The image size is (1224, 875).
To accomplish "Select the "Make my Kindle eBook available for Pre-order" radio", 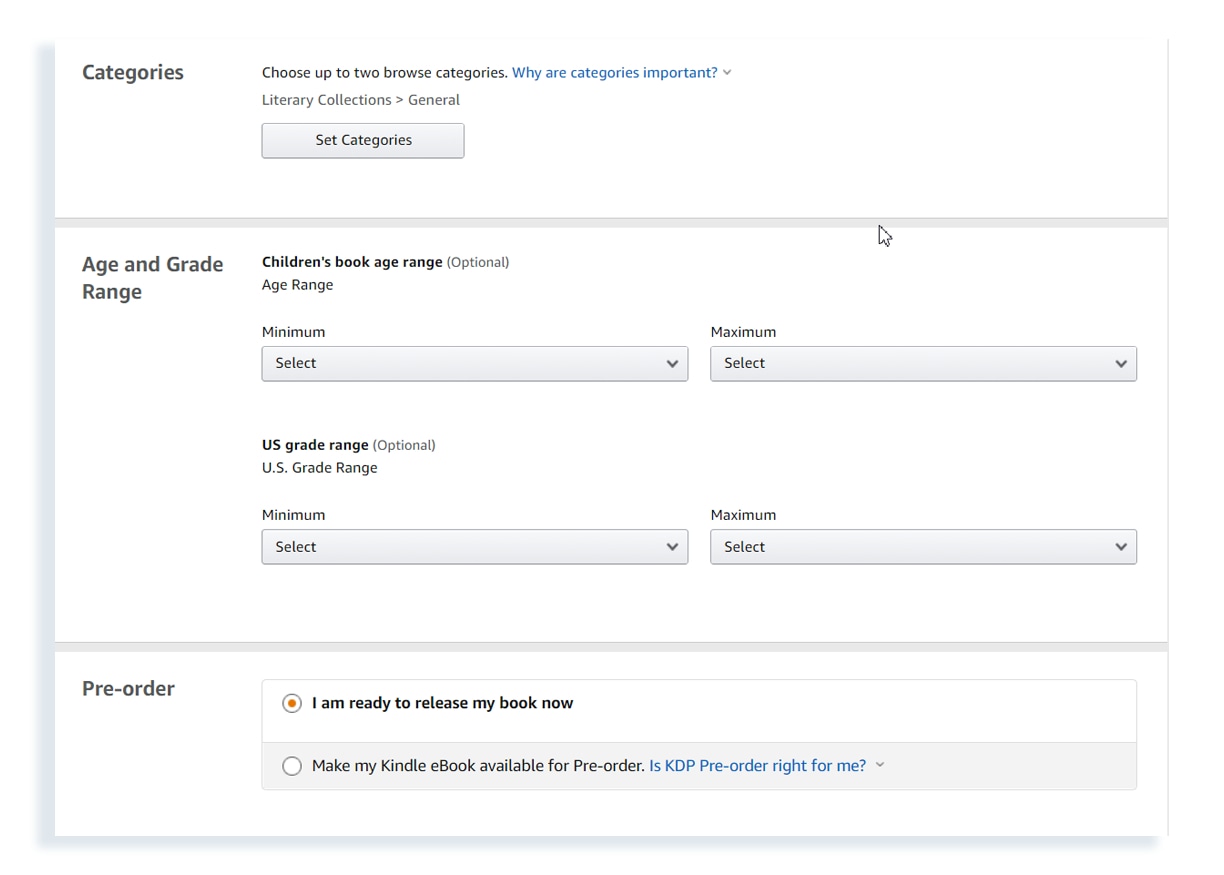I will pos(292,765).
